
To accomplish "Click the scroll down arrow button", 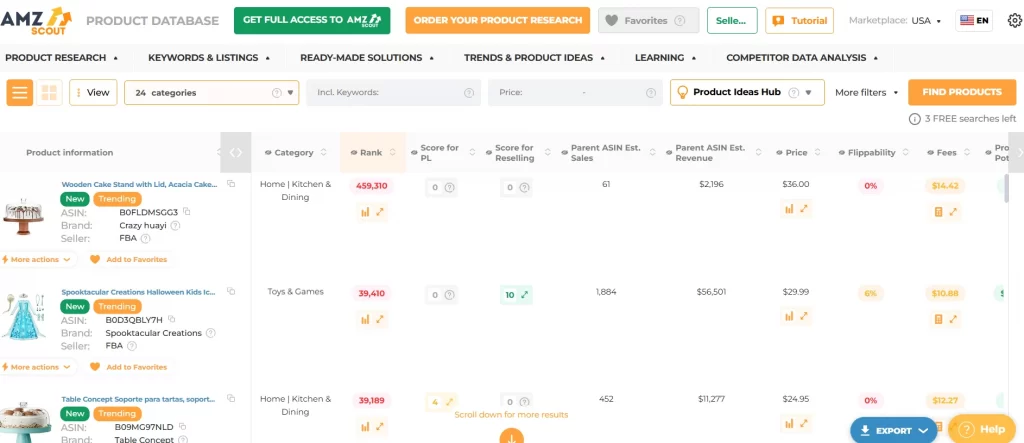I will click(511, 436).
